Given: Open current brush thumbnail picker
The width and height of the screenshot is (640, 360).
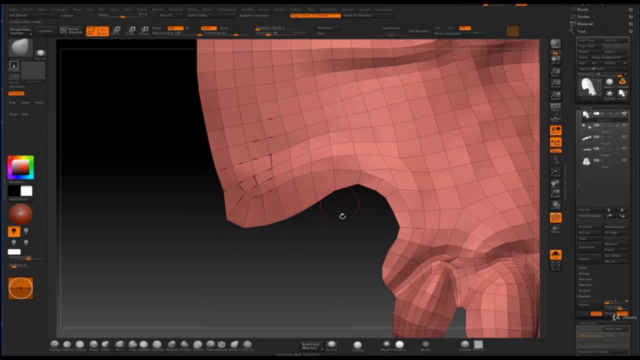Looking at the screenshot, I should point(20,48).
